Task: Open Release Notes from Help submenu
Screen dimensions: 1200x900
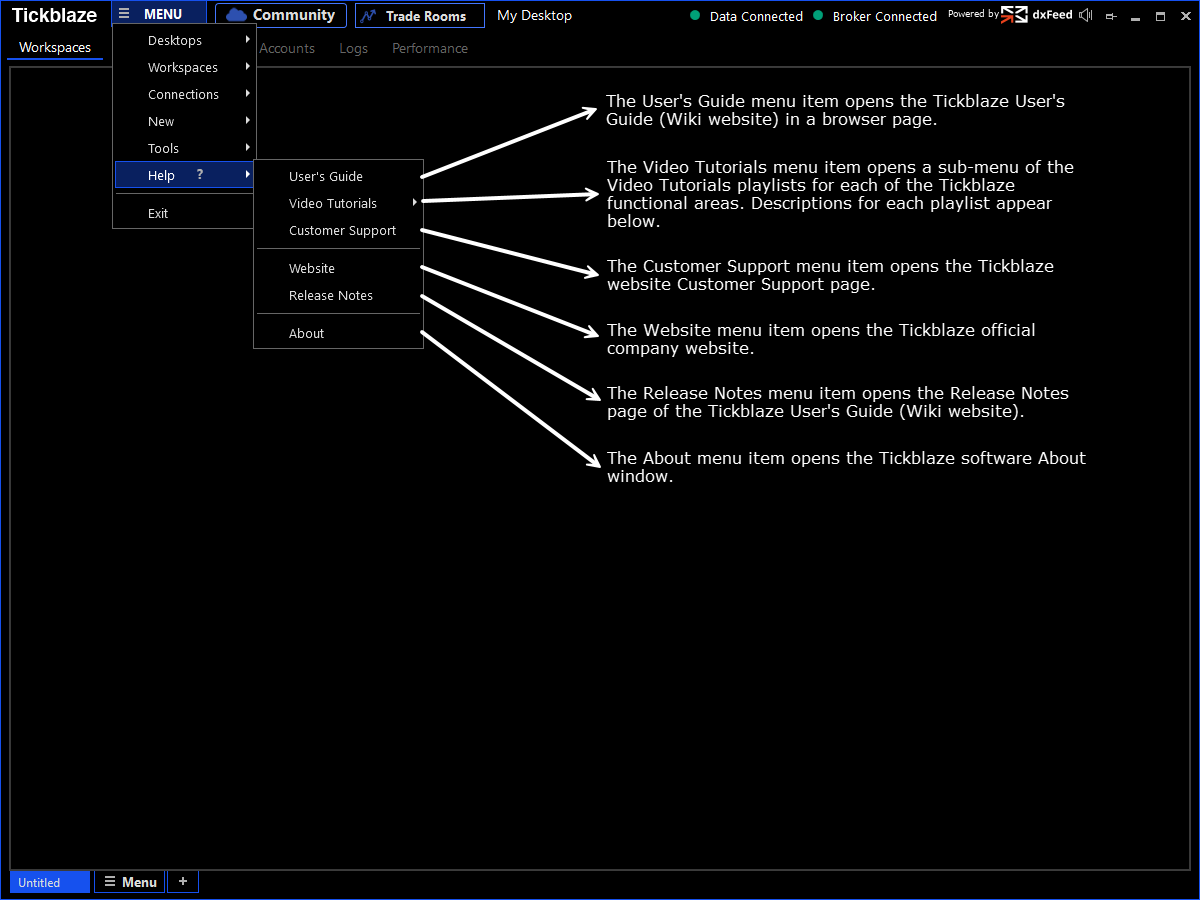Action: pos(339,295)
